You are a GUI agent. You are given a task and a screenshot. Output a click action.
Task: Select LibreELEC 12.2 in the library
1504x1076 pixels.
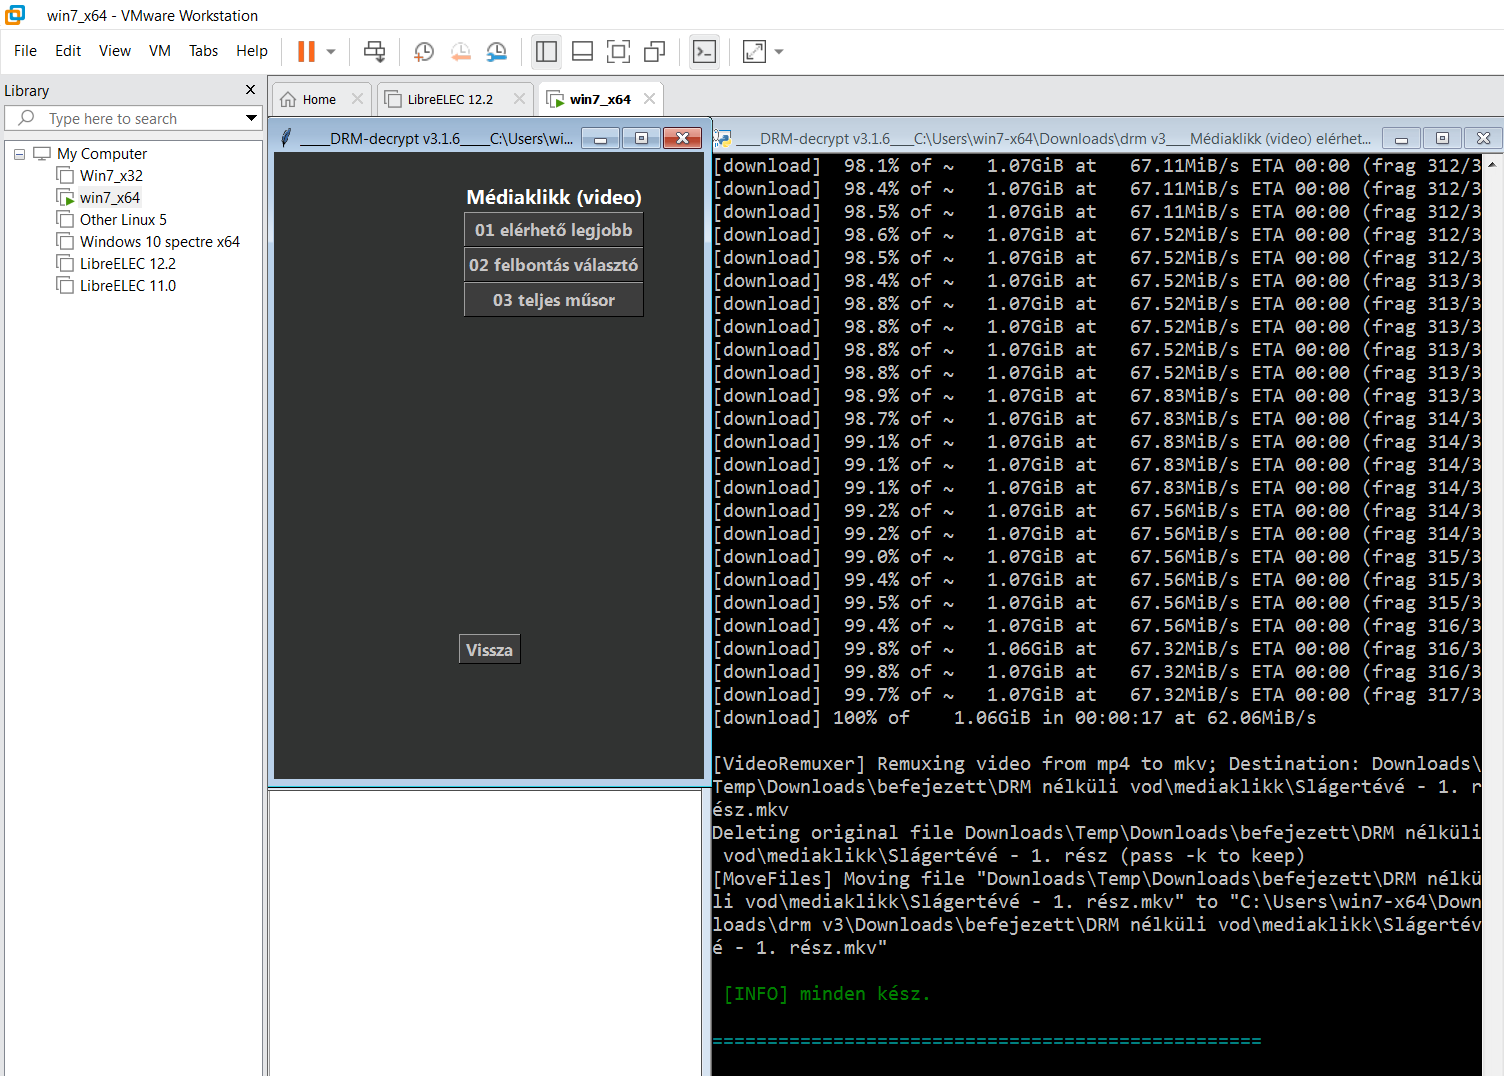pos(128,264)
